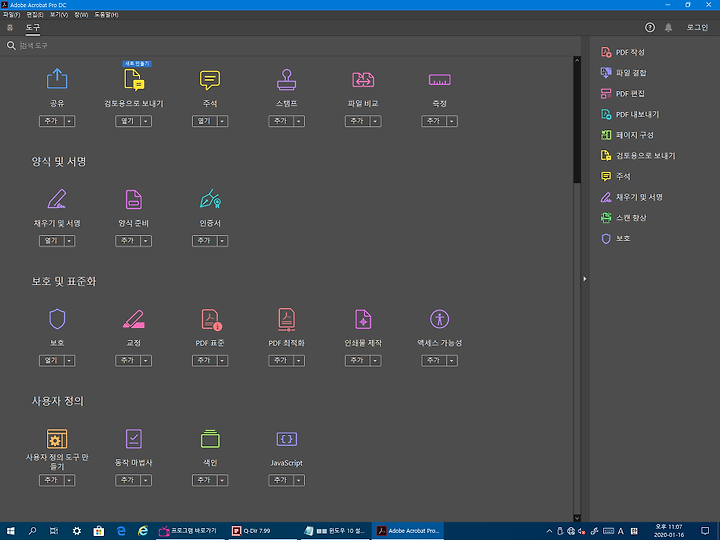Open Microsoft Edge from the taskbar
The image size is (720, 540).
pyautogui.click(x=121, y=531)
